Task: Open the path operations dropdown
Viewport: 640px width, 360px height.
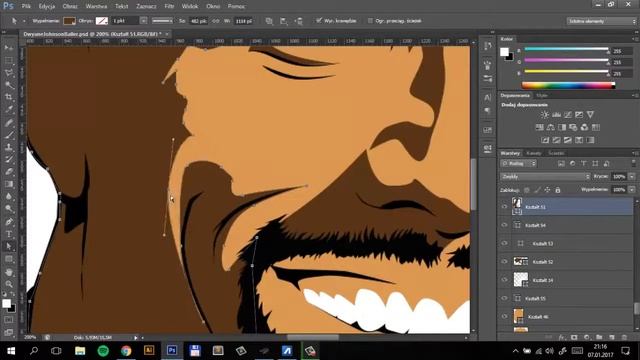Action: (x=269, y=21)
